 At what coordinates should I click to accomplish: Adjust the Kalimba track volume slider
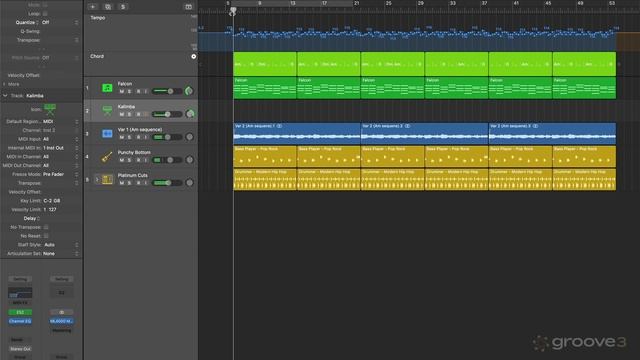[x=167, y=114]
